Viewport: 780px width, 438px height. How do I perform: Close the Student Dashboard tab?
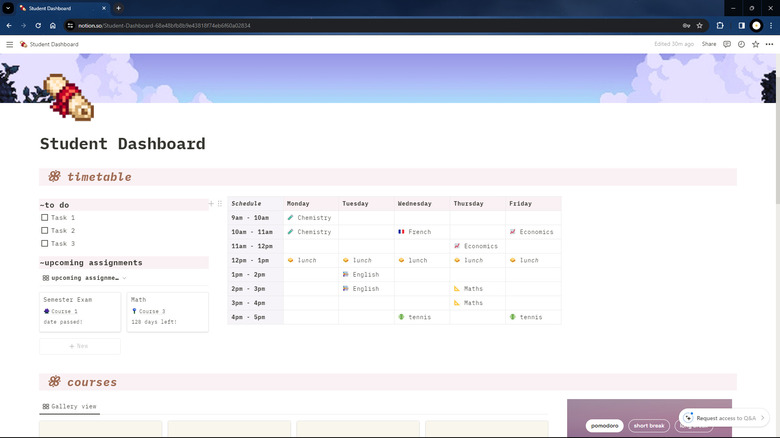tap(104, 8)
